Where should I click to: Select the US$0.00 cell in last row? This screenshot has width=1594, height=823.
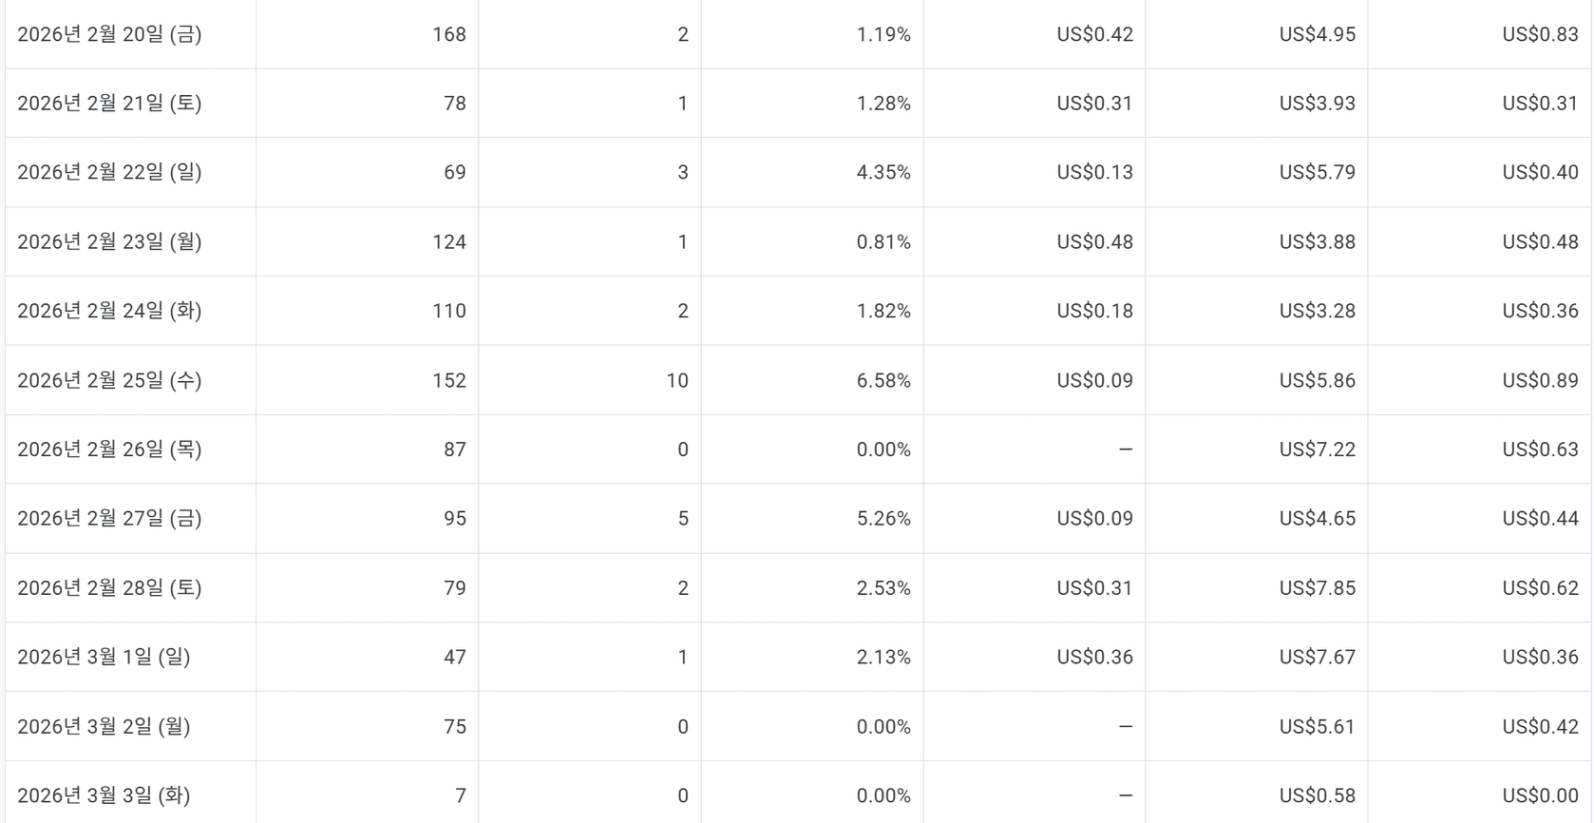pos(1540,795)
